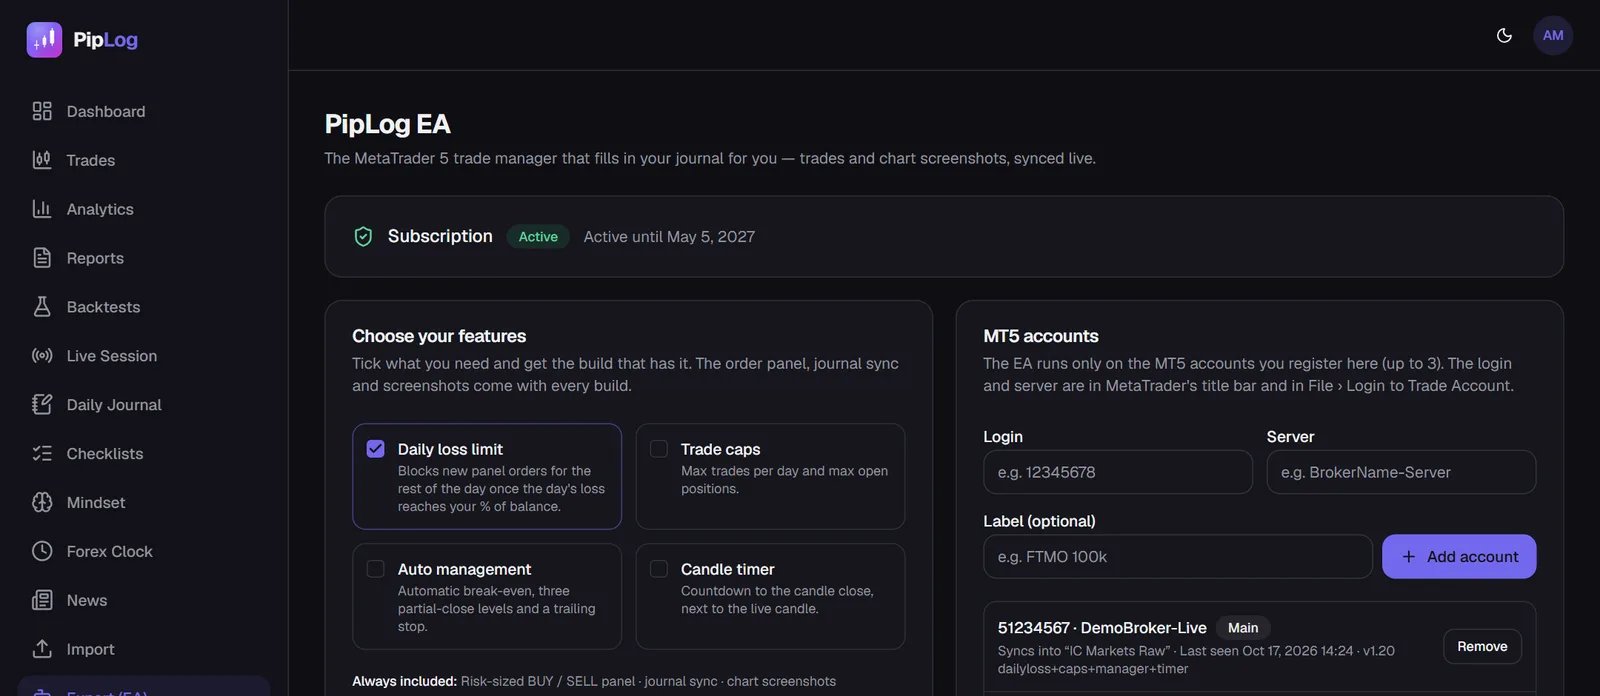Click the News newspaper icon
The width and height of the screenshot is (1600, 696).
(42, 601)
